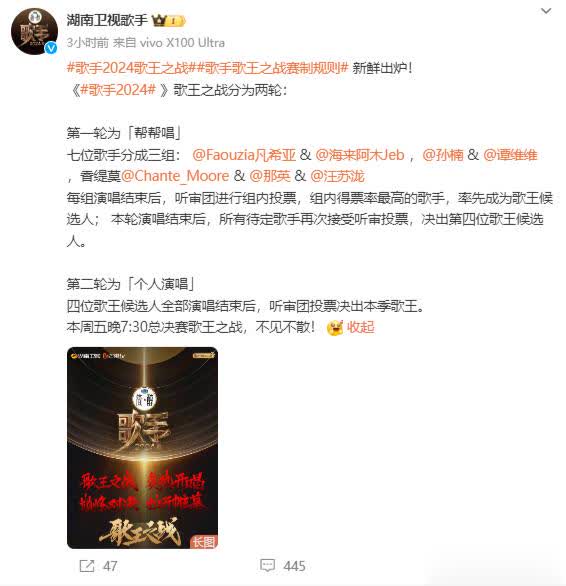Open the post options chevron menu
The height and width of the screenshot is (586, 566).
point(546,11)
